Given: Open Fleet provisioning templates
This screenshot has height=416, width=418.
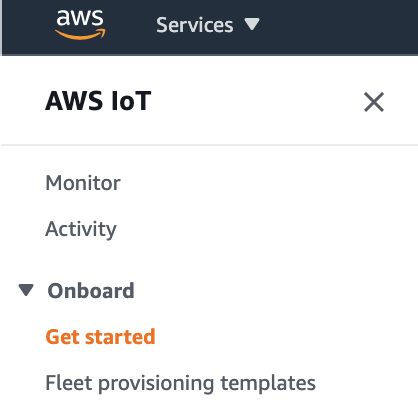Looking at the screenshot, I should click(x=180, y=383).
